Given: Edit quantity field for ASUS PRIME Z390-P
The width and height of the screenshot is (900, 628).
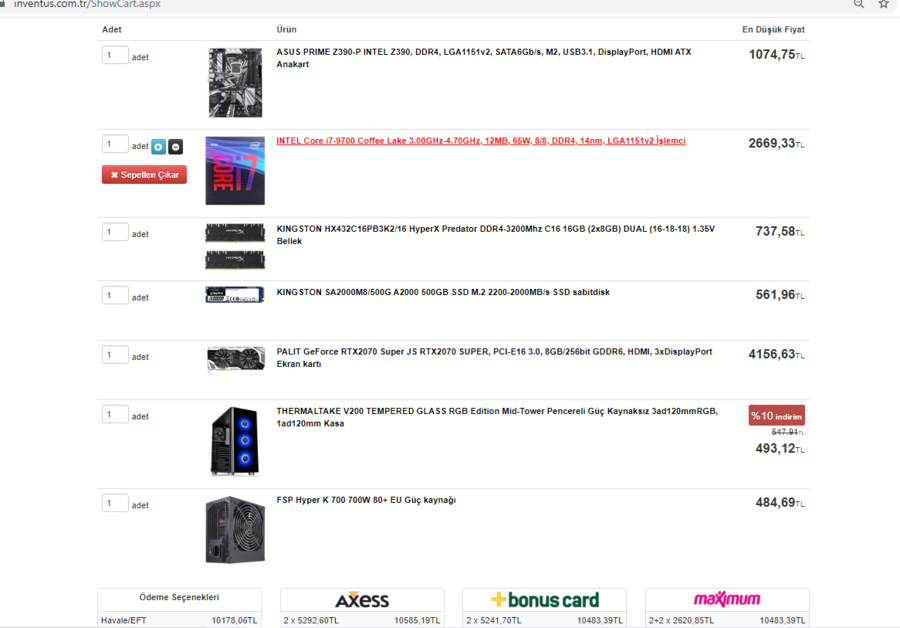Looking at the screenshot, I should [115, 55].
